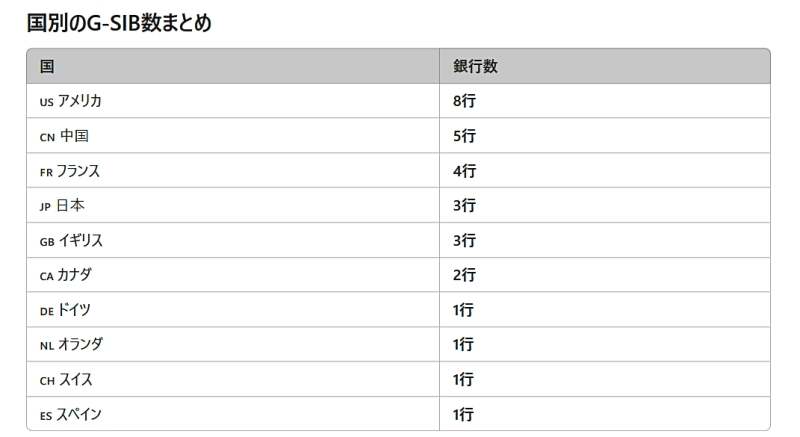Click the 4行 bank count cell
This screenshot has width=800, height=437.
464,171
